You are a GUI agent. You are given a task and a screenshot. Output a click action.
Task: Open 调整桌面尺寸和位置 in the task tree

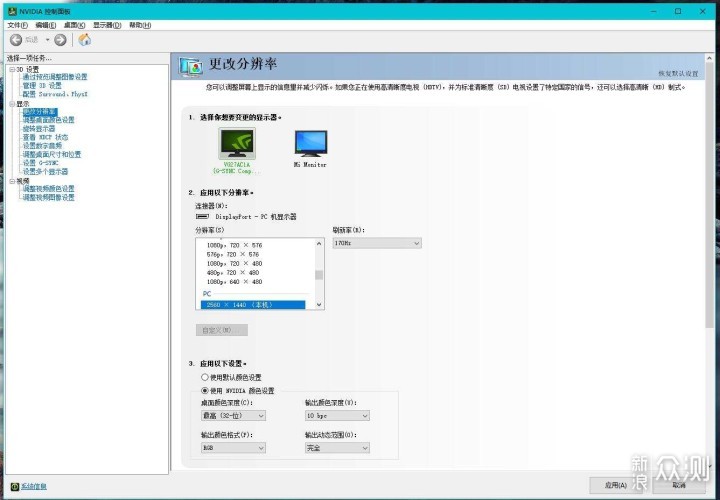click(x=52, y=154)
